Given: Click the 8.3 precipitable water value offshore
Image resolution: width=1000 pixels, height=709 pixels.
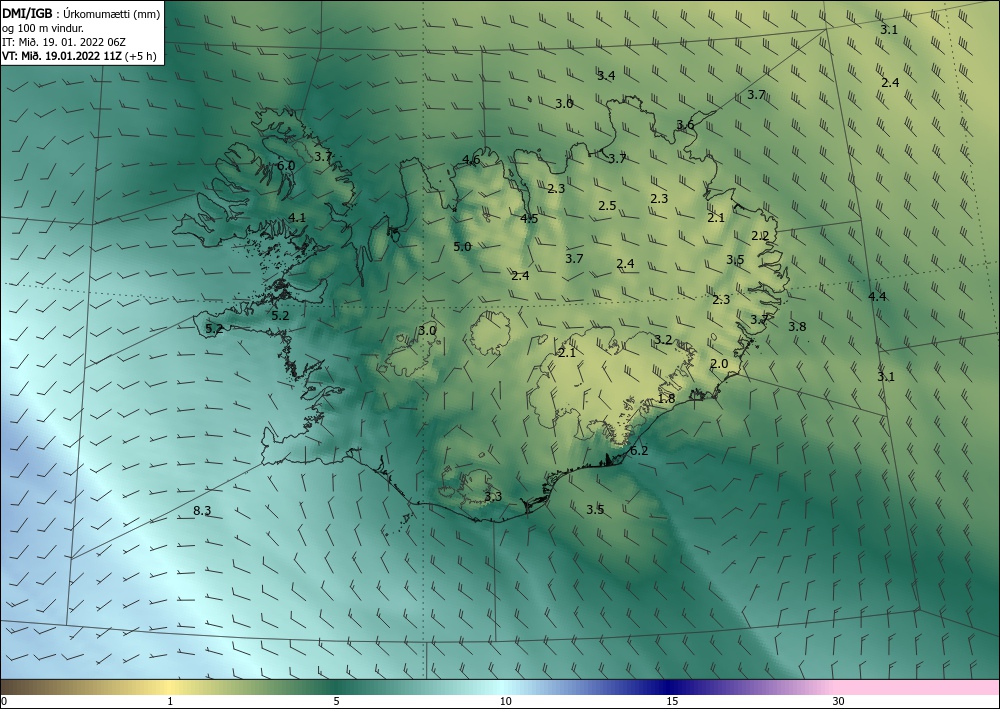Looking at the screenshot, I should point(202,510).
